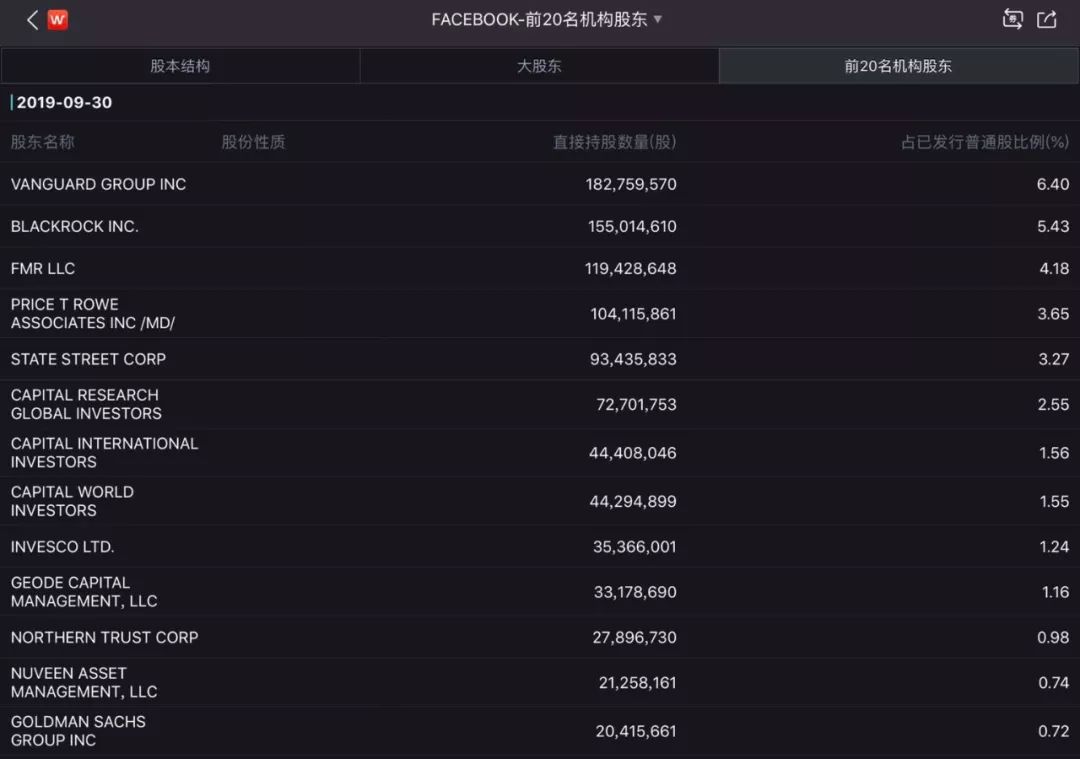The height and width of the screenshot is (759, 1080).
Task: Tap the back arrow icon
Action: tap(32, 20)
